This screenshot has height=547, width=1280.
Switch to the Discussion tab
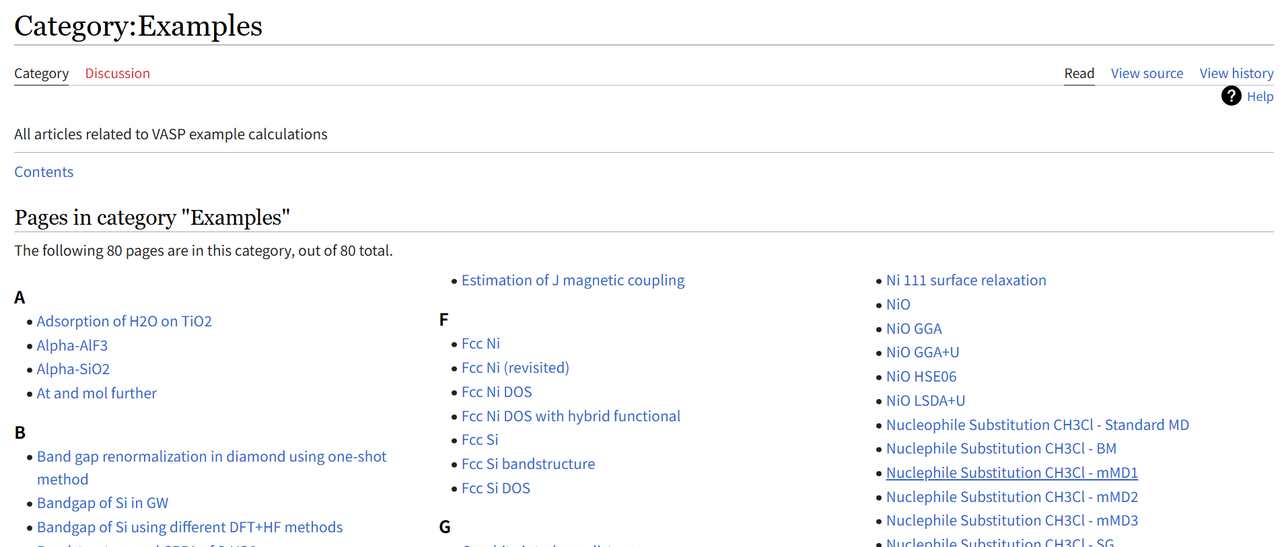pyautogui.click(x=117, y=73)
